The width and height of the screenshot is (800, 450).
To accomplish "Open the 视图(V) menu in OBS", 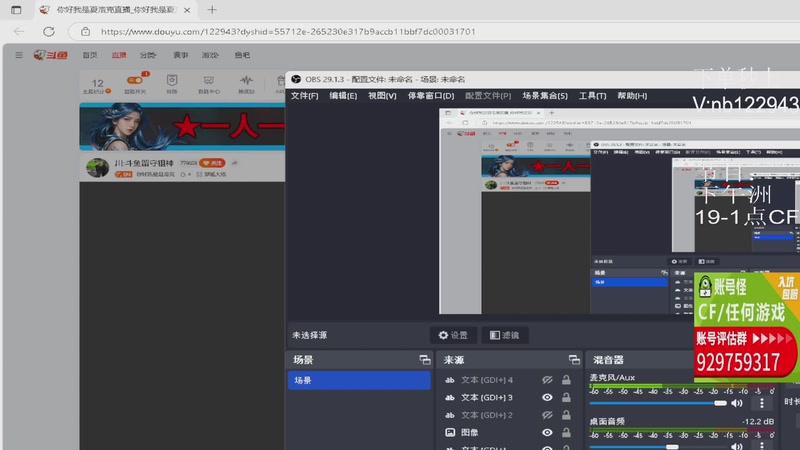I will point(382,95).
